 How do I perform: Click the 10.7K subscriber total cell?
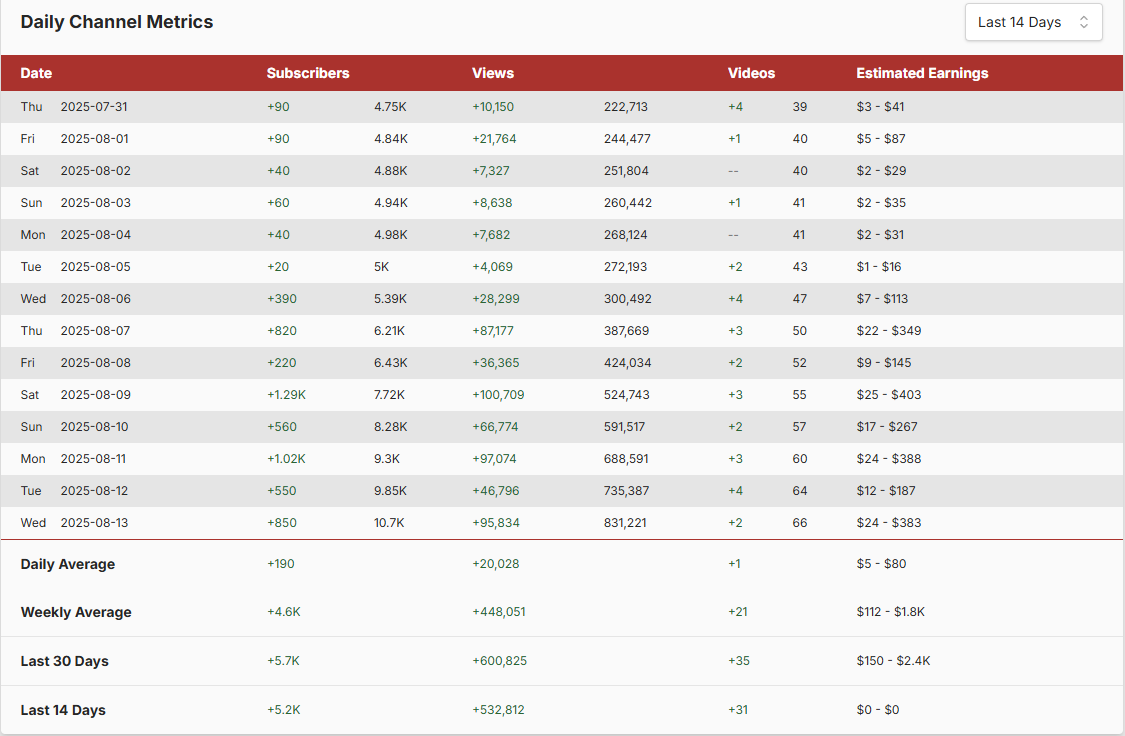(x=390, y=523)
